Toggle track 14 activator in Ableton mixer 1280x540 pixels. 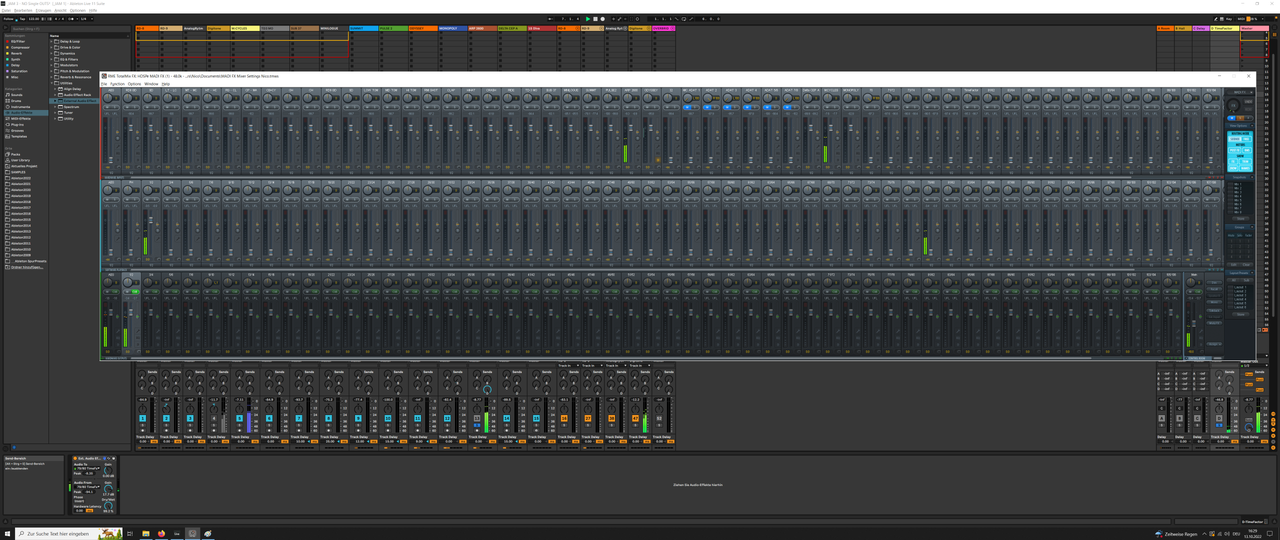pos(507,418)
